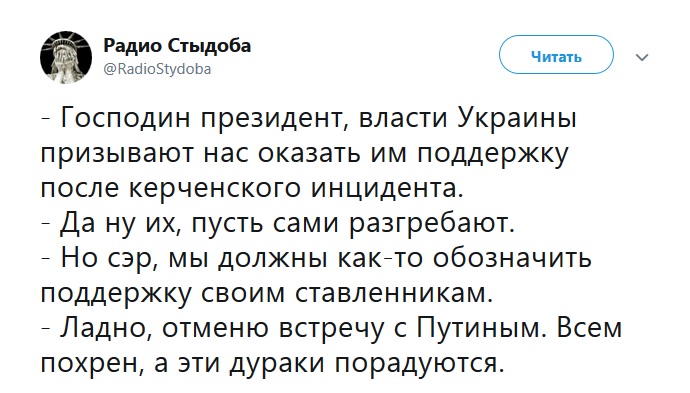Click the word разгребают in the tweet
The width and height of the screenshot is (690, 393).
click(432, 224)
